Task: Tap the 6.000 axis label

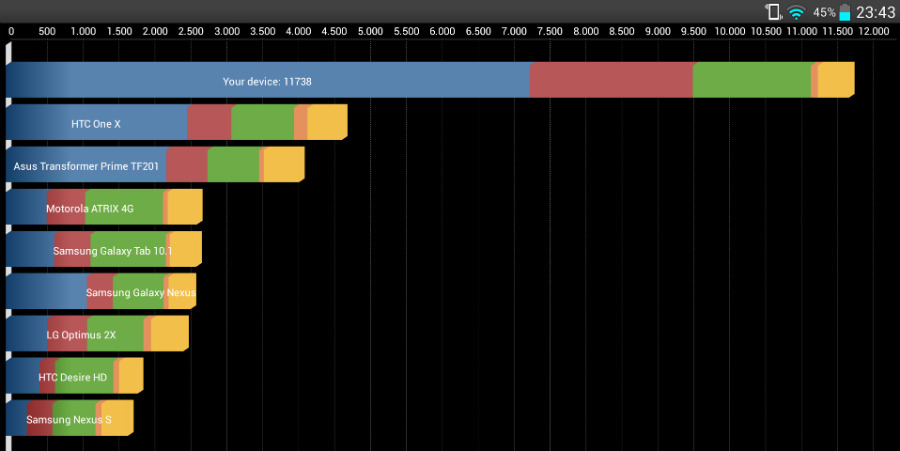Action: [x=442, y=31]
